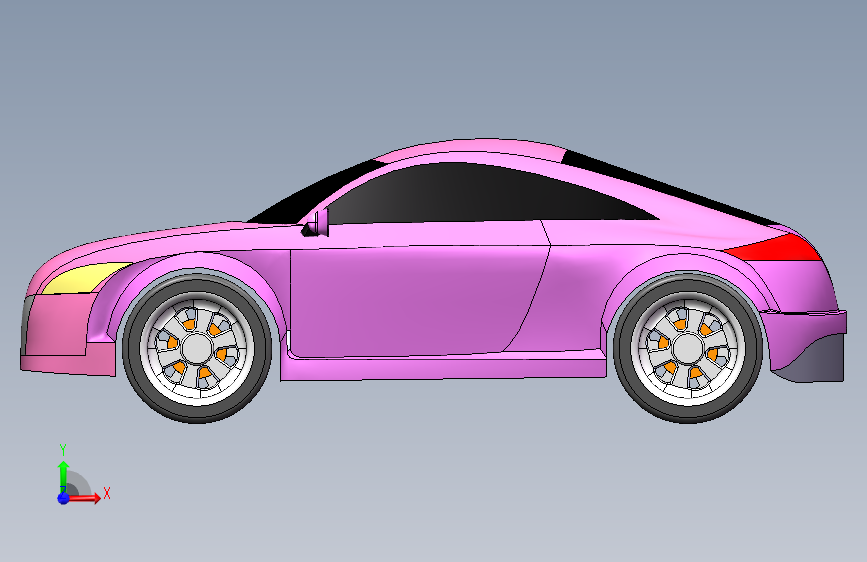
Task: Select the front wheel center hub
Action: [196, 348]
